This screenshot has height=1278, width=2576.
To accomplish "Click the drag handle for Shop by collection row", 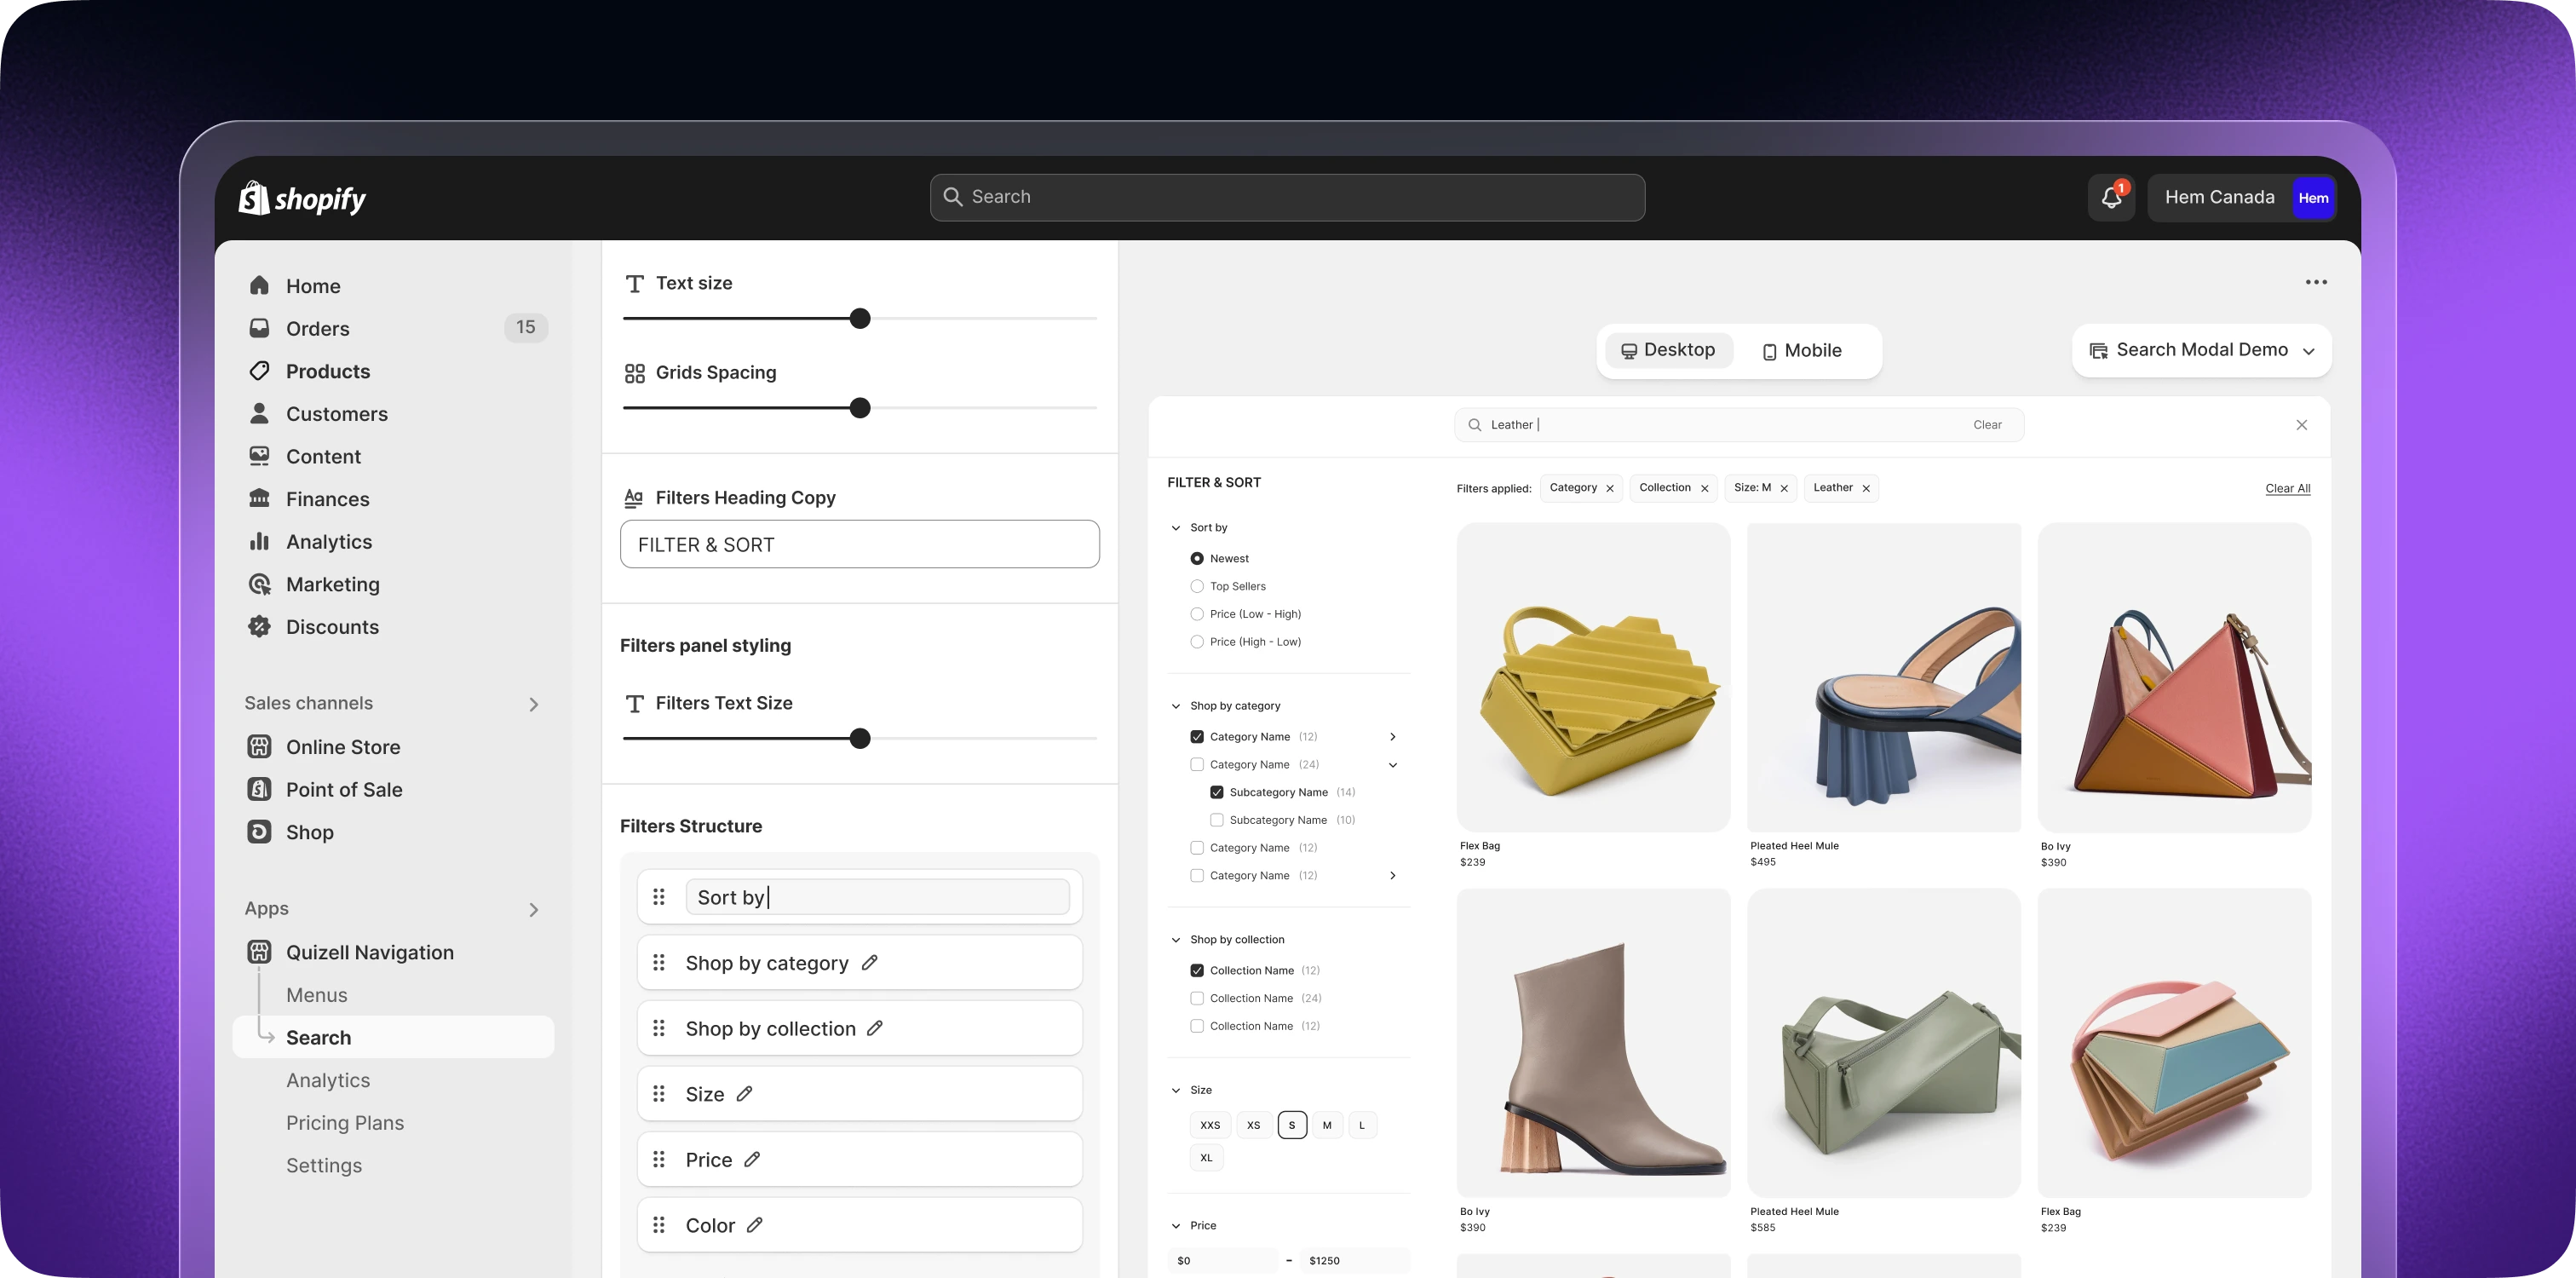I will point(659,1028).
